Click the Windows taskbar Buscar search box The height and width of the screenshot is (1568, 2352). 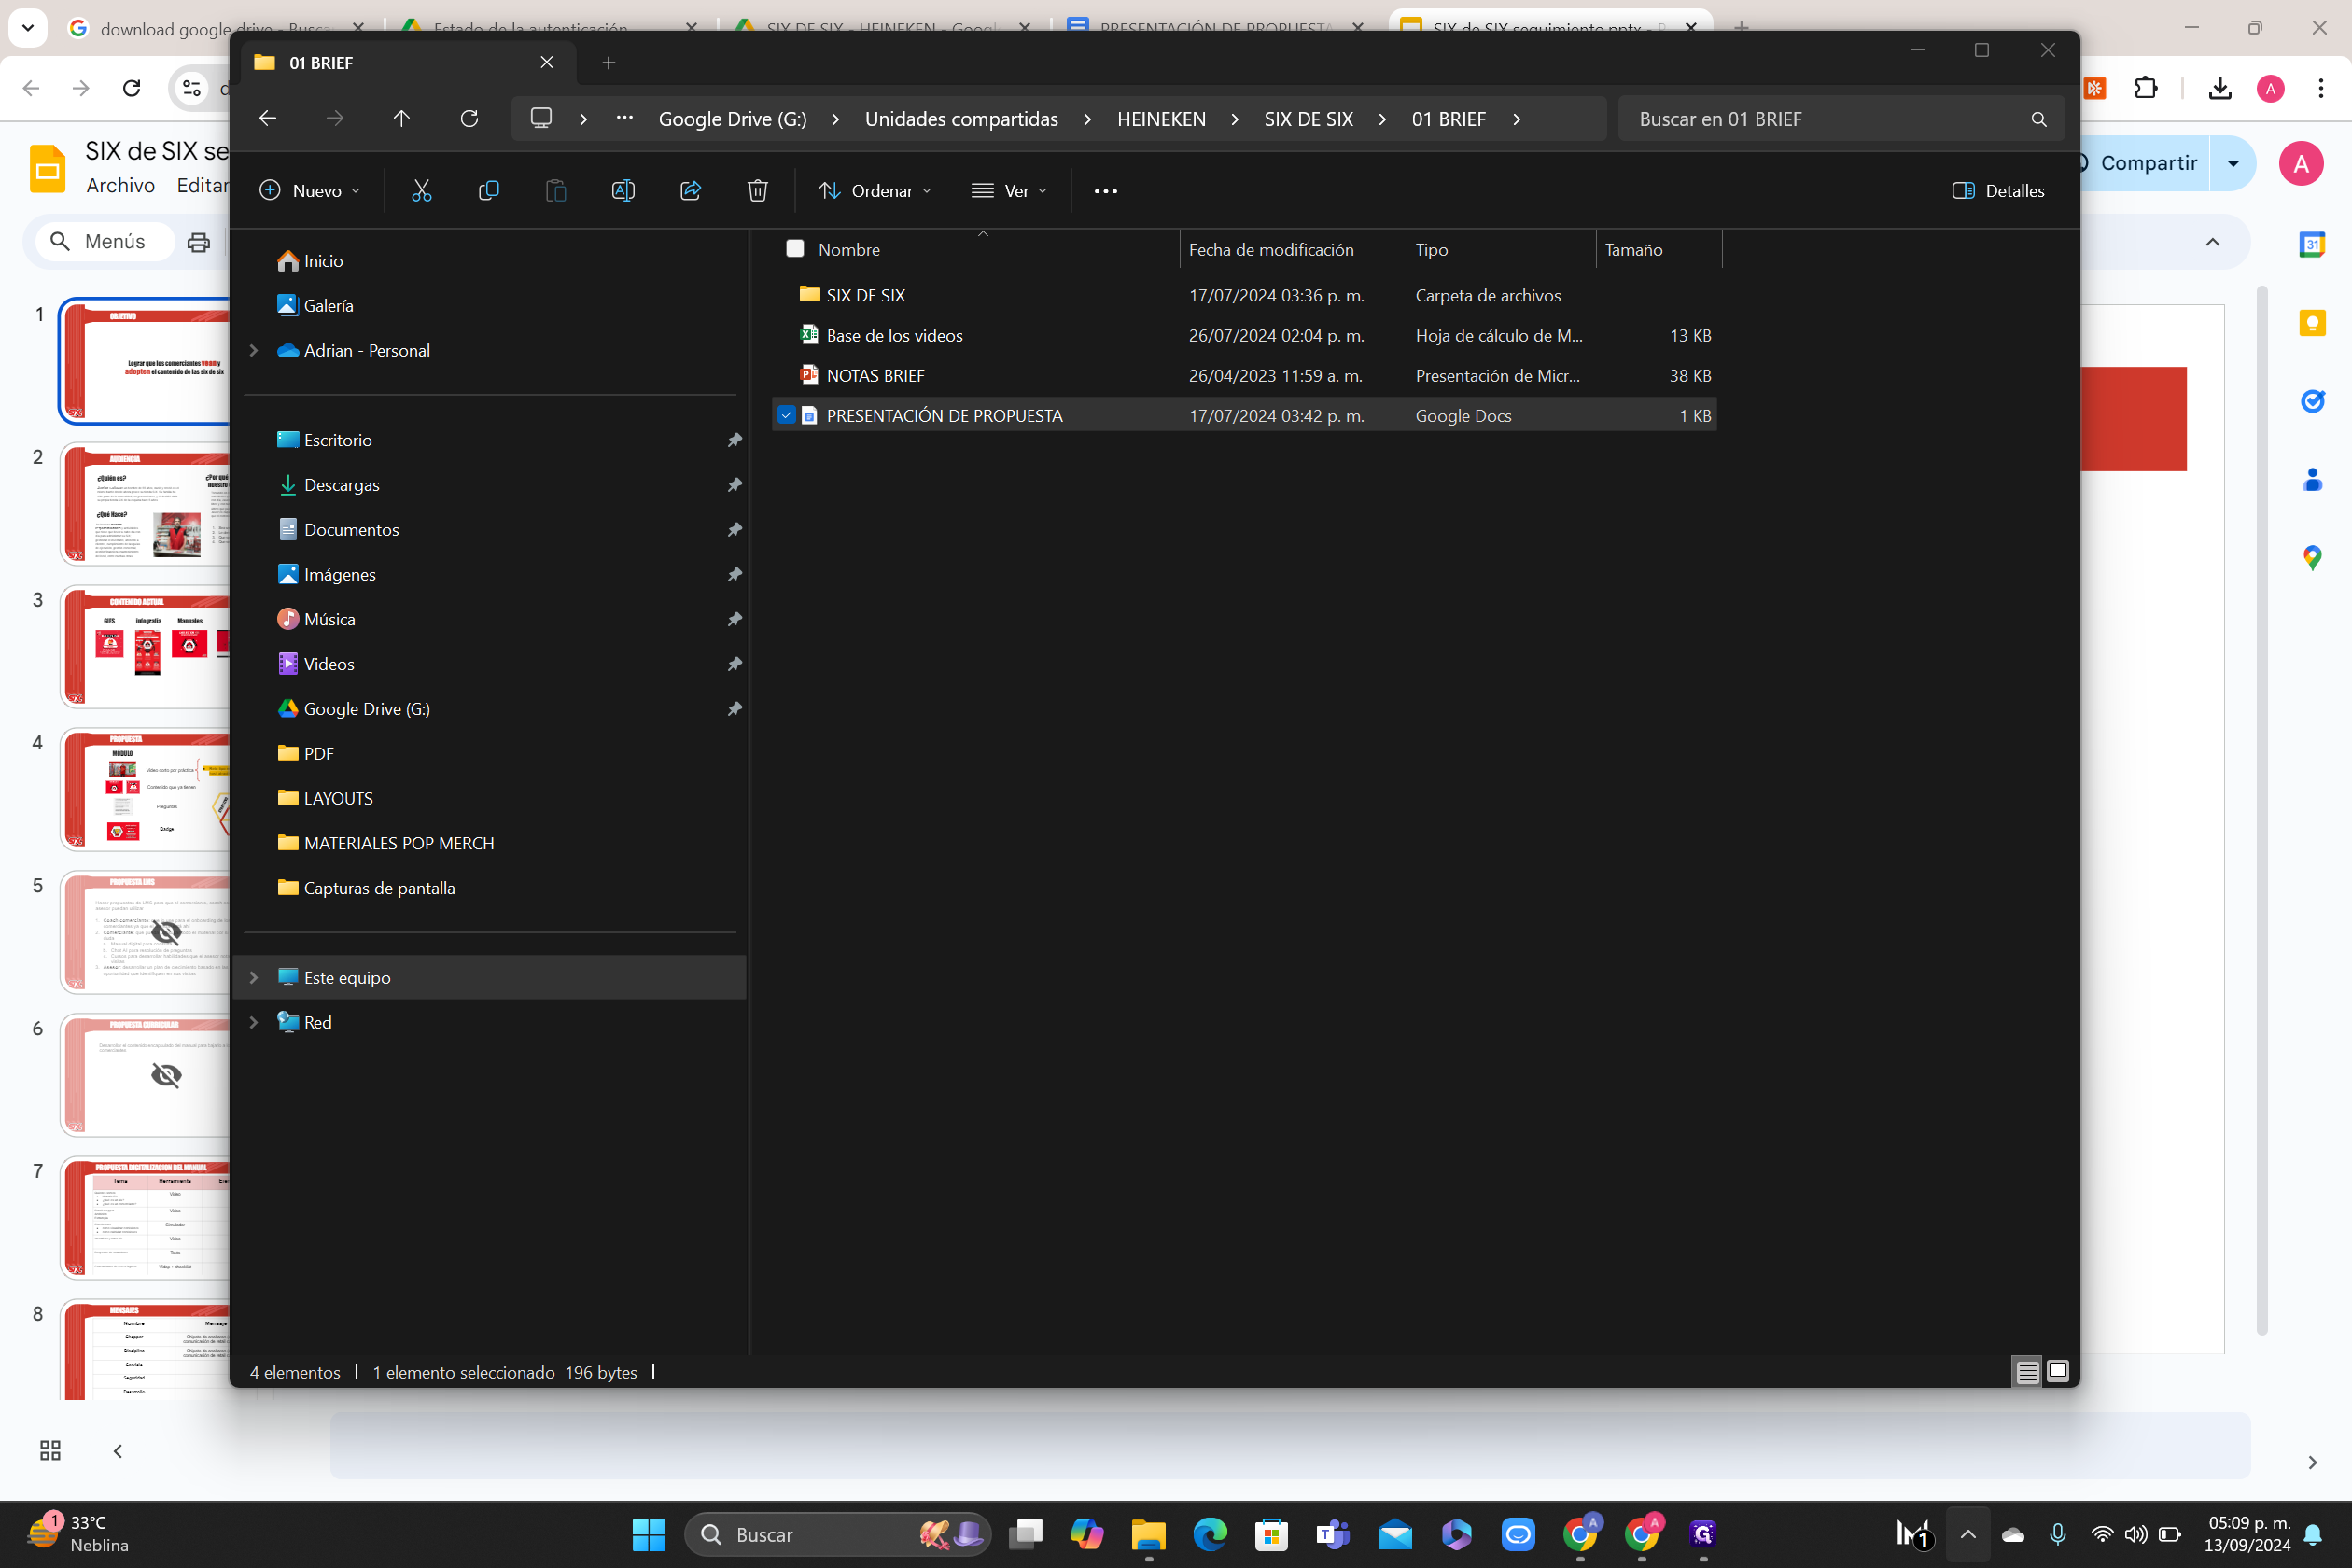coord(837,1534)
